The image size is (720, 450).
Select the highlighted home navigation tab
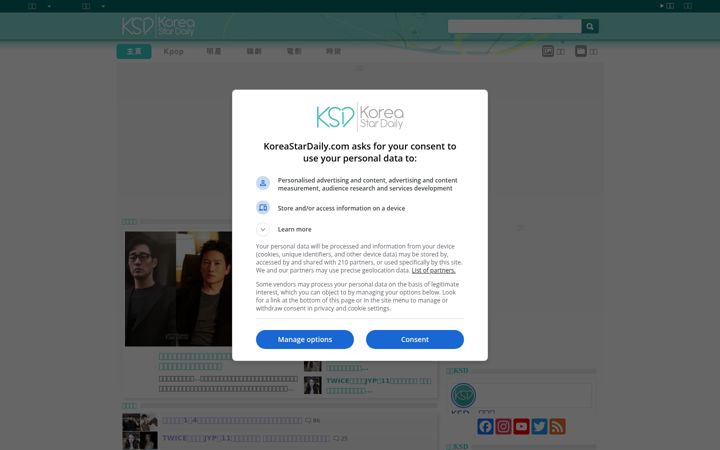(134, 51)
